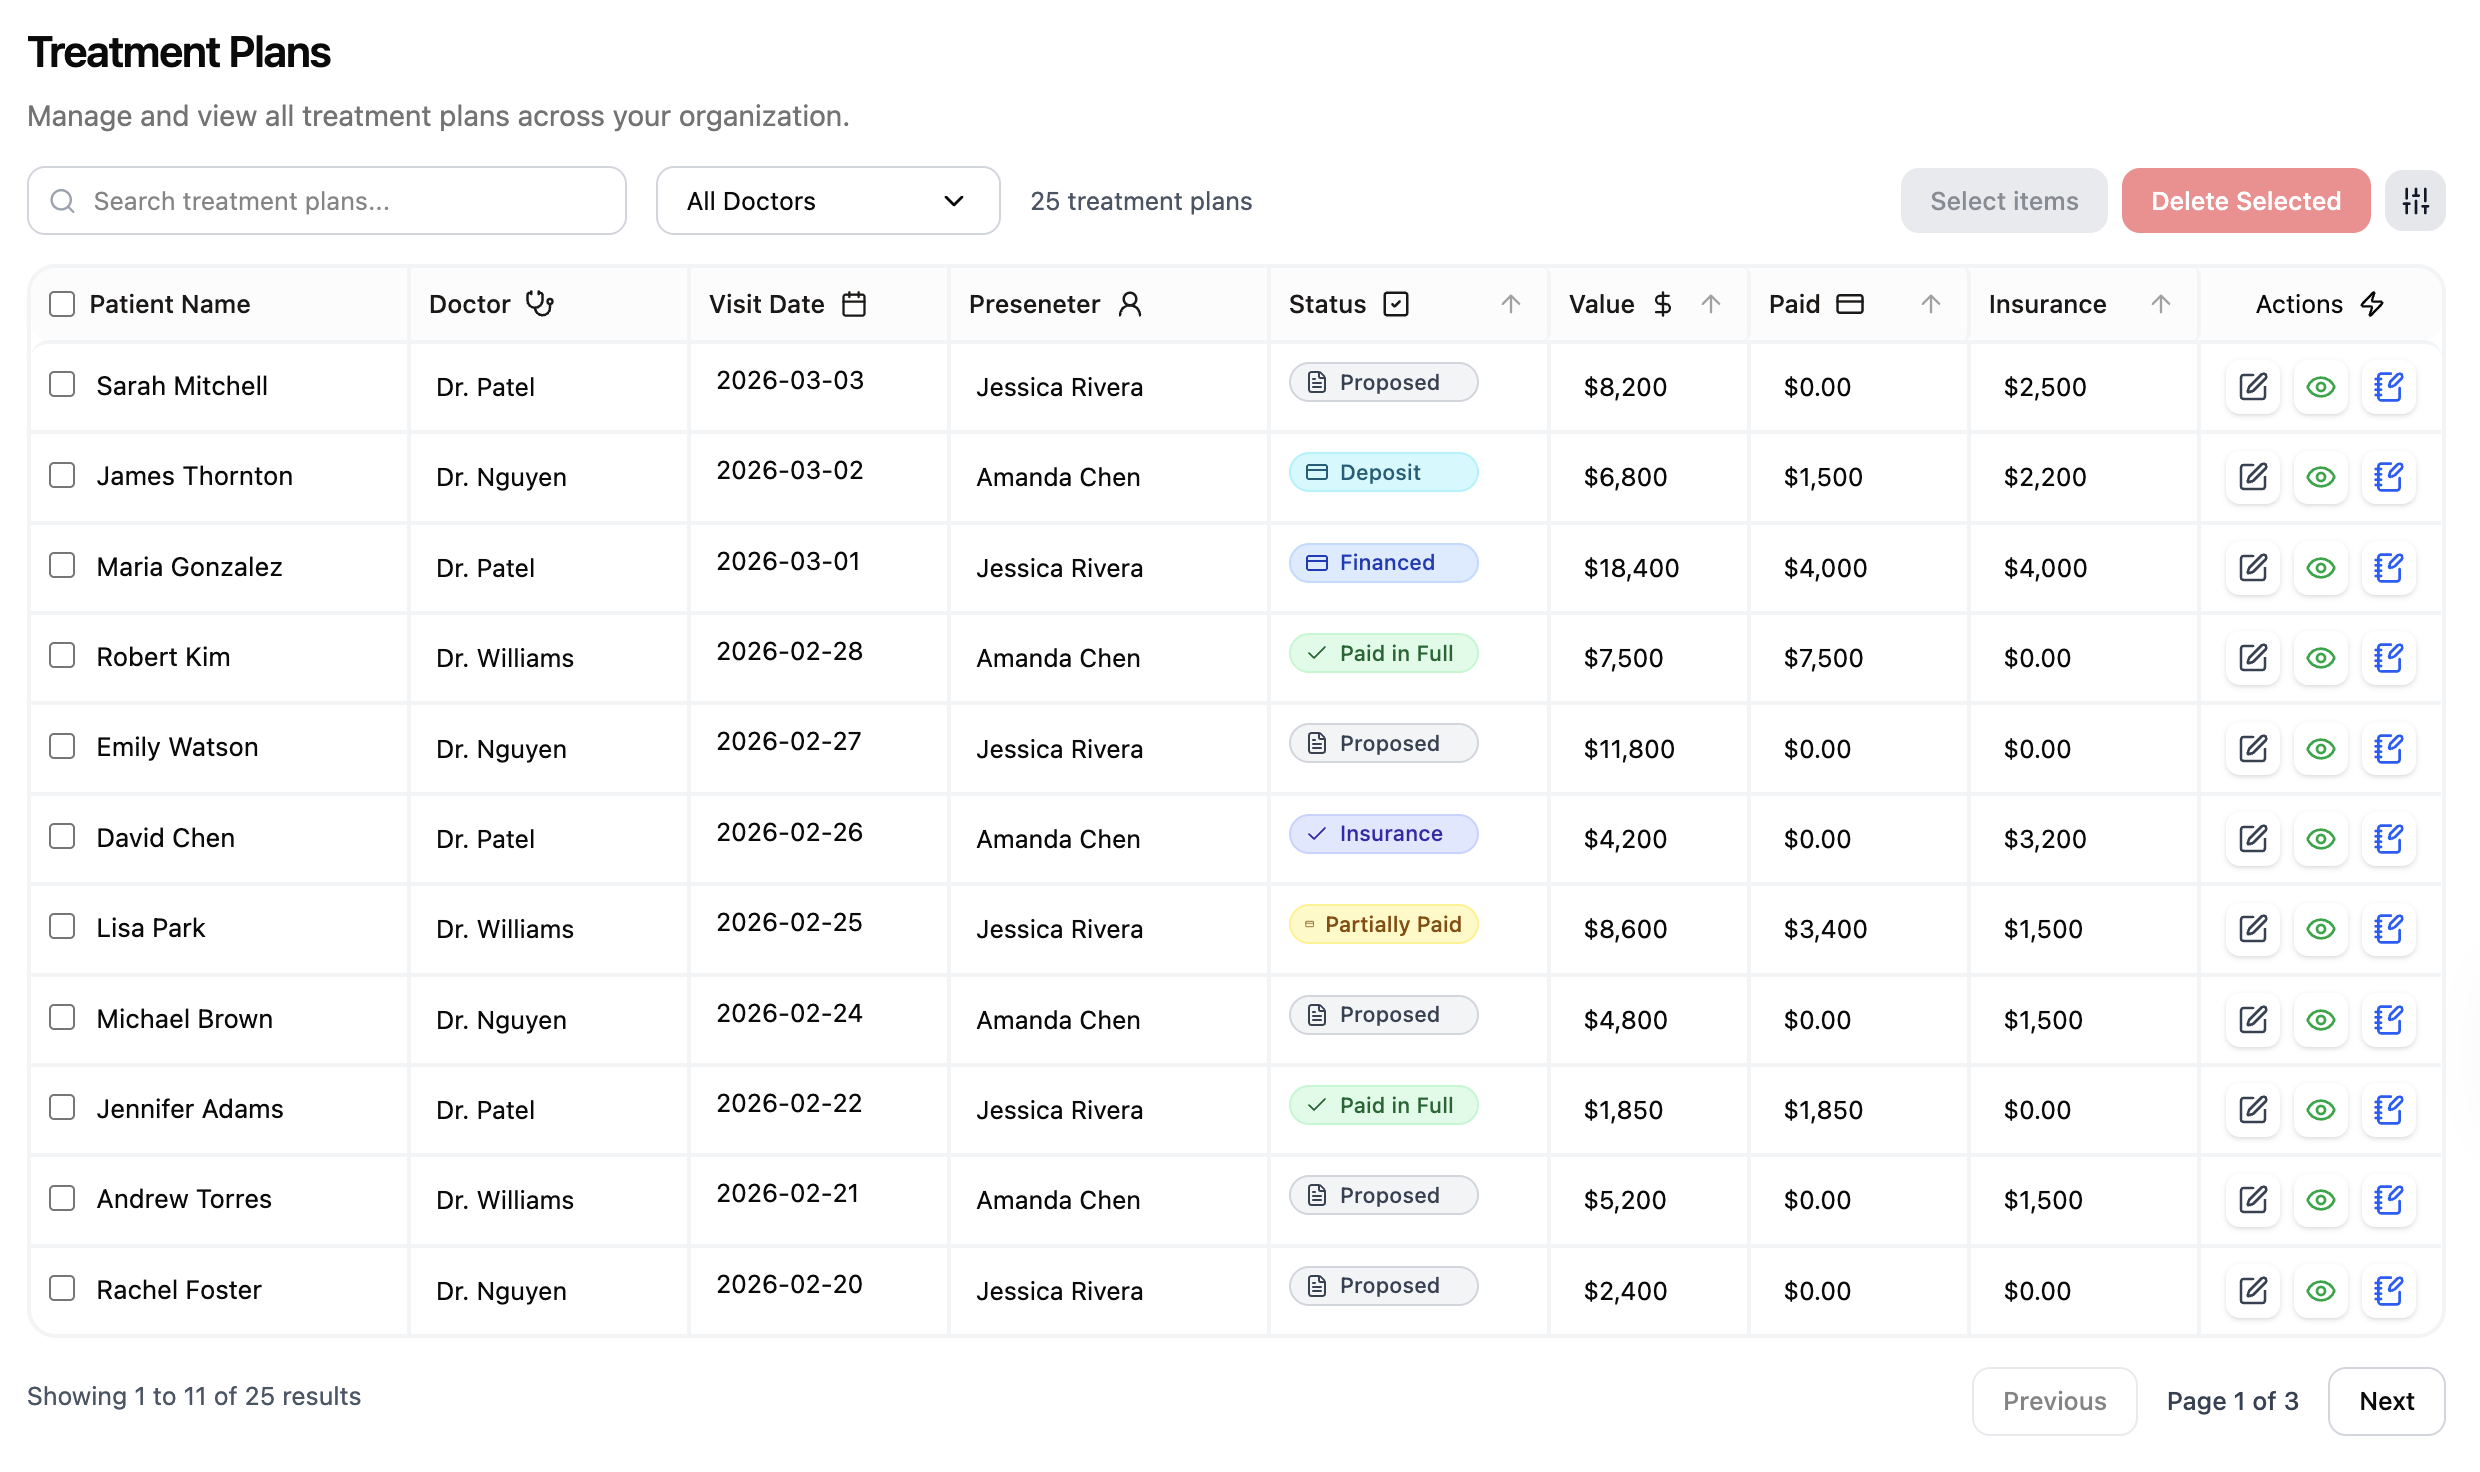Image resolution: width=2480 pixels, height=1472 pixels.
Task: Select all rows via header checkbox
Action: click(x=61, y=303)
